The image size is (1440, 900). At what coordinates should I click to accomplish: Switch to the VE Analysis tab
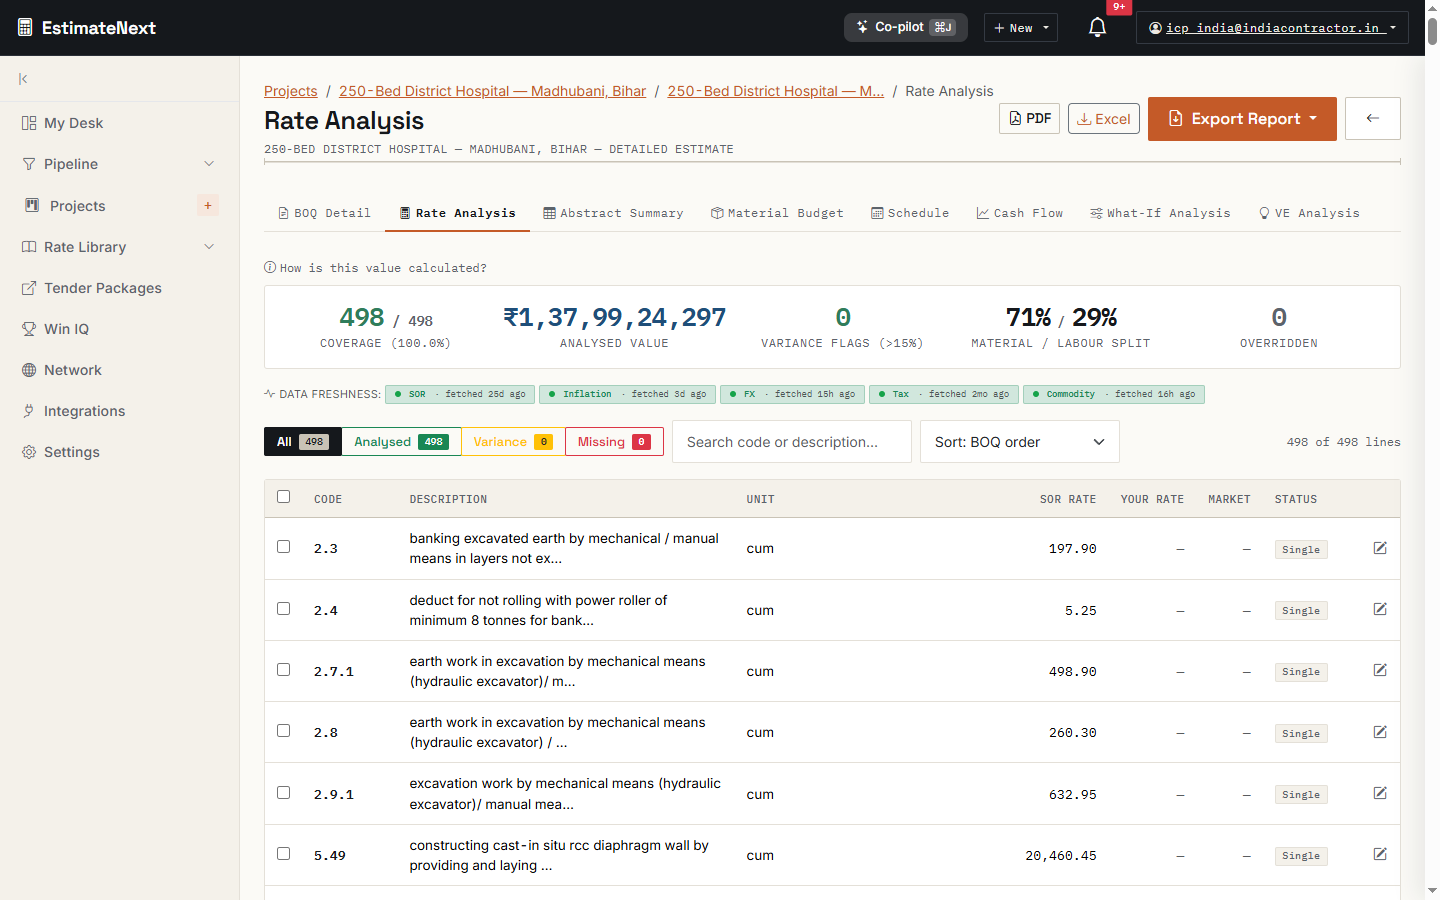pyautogui.click(x=1309, y=213)
